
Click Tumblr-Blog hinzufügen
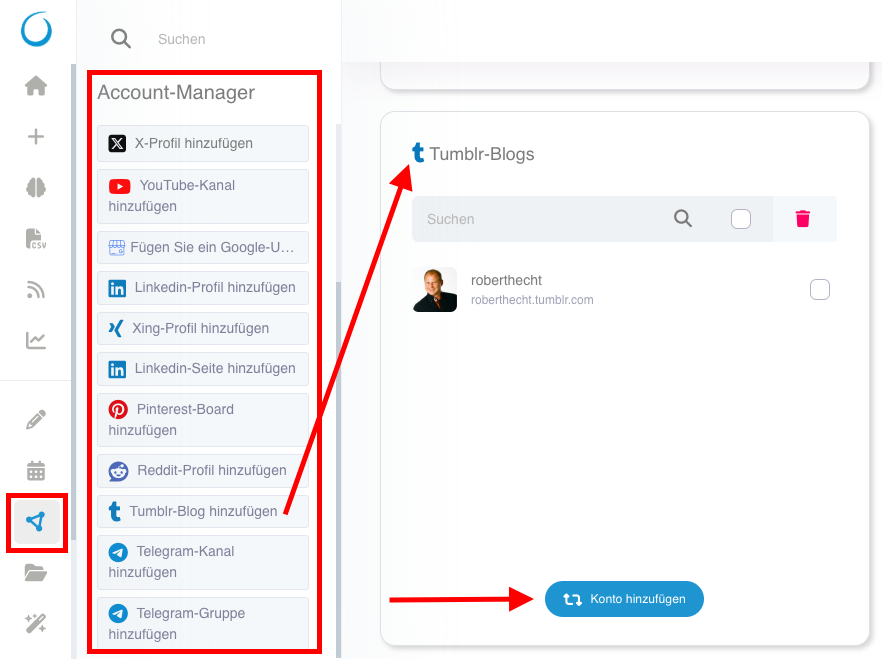(x=202, y=511)
